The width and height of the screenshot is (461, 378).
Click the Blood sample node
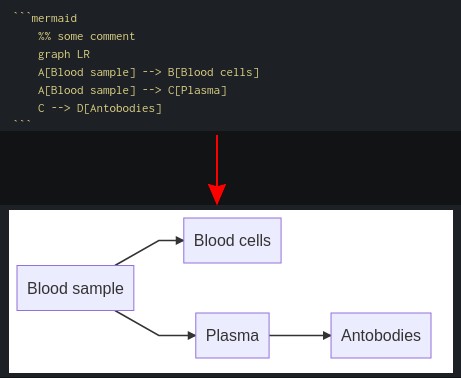(75, 288)
